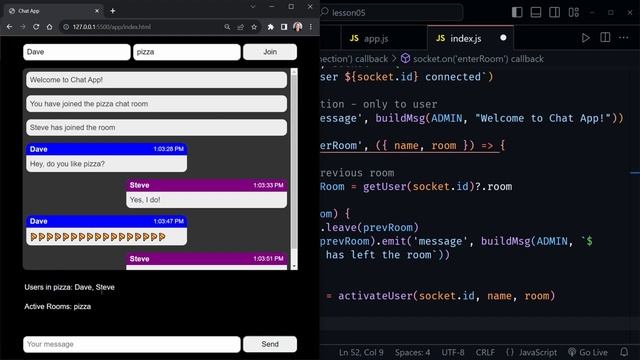
Task: Click the Send button
Action: coord(270,344)
